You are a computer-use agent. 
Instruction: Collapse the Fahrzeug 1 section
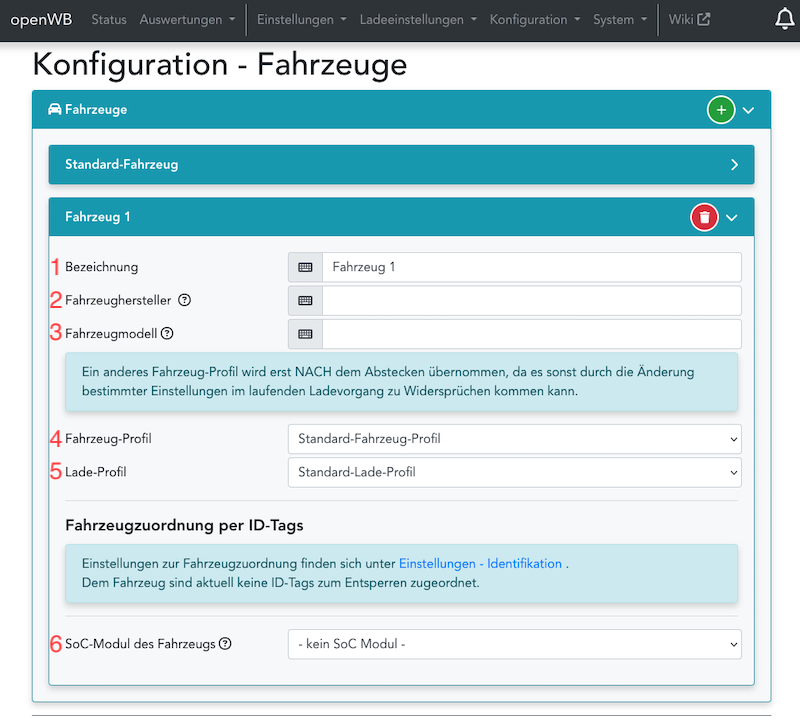pos(731,216)
